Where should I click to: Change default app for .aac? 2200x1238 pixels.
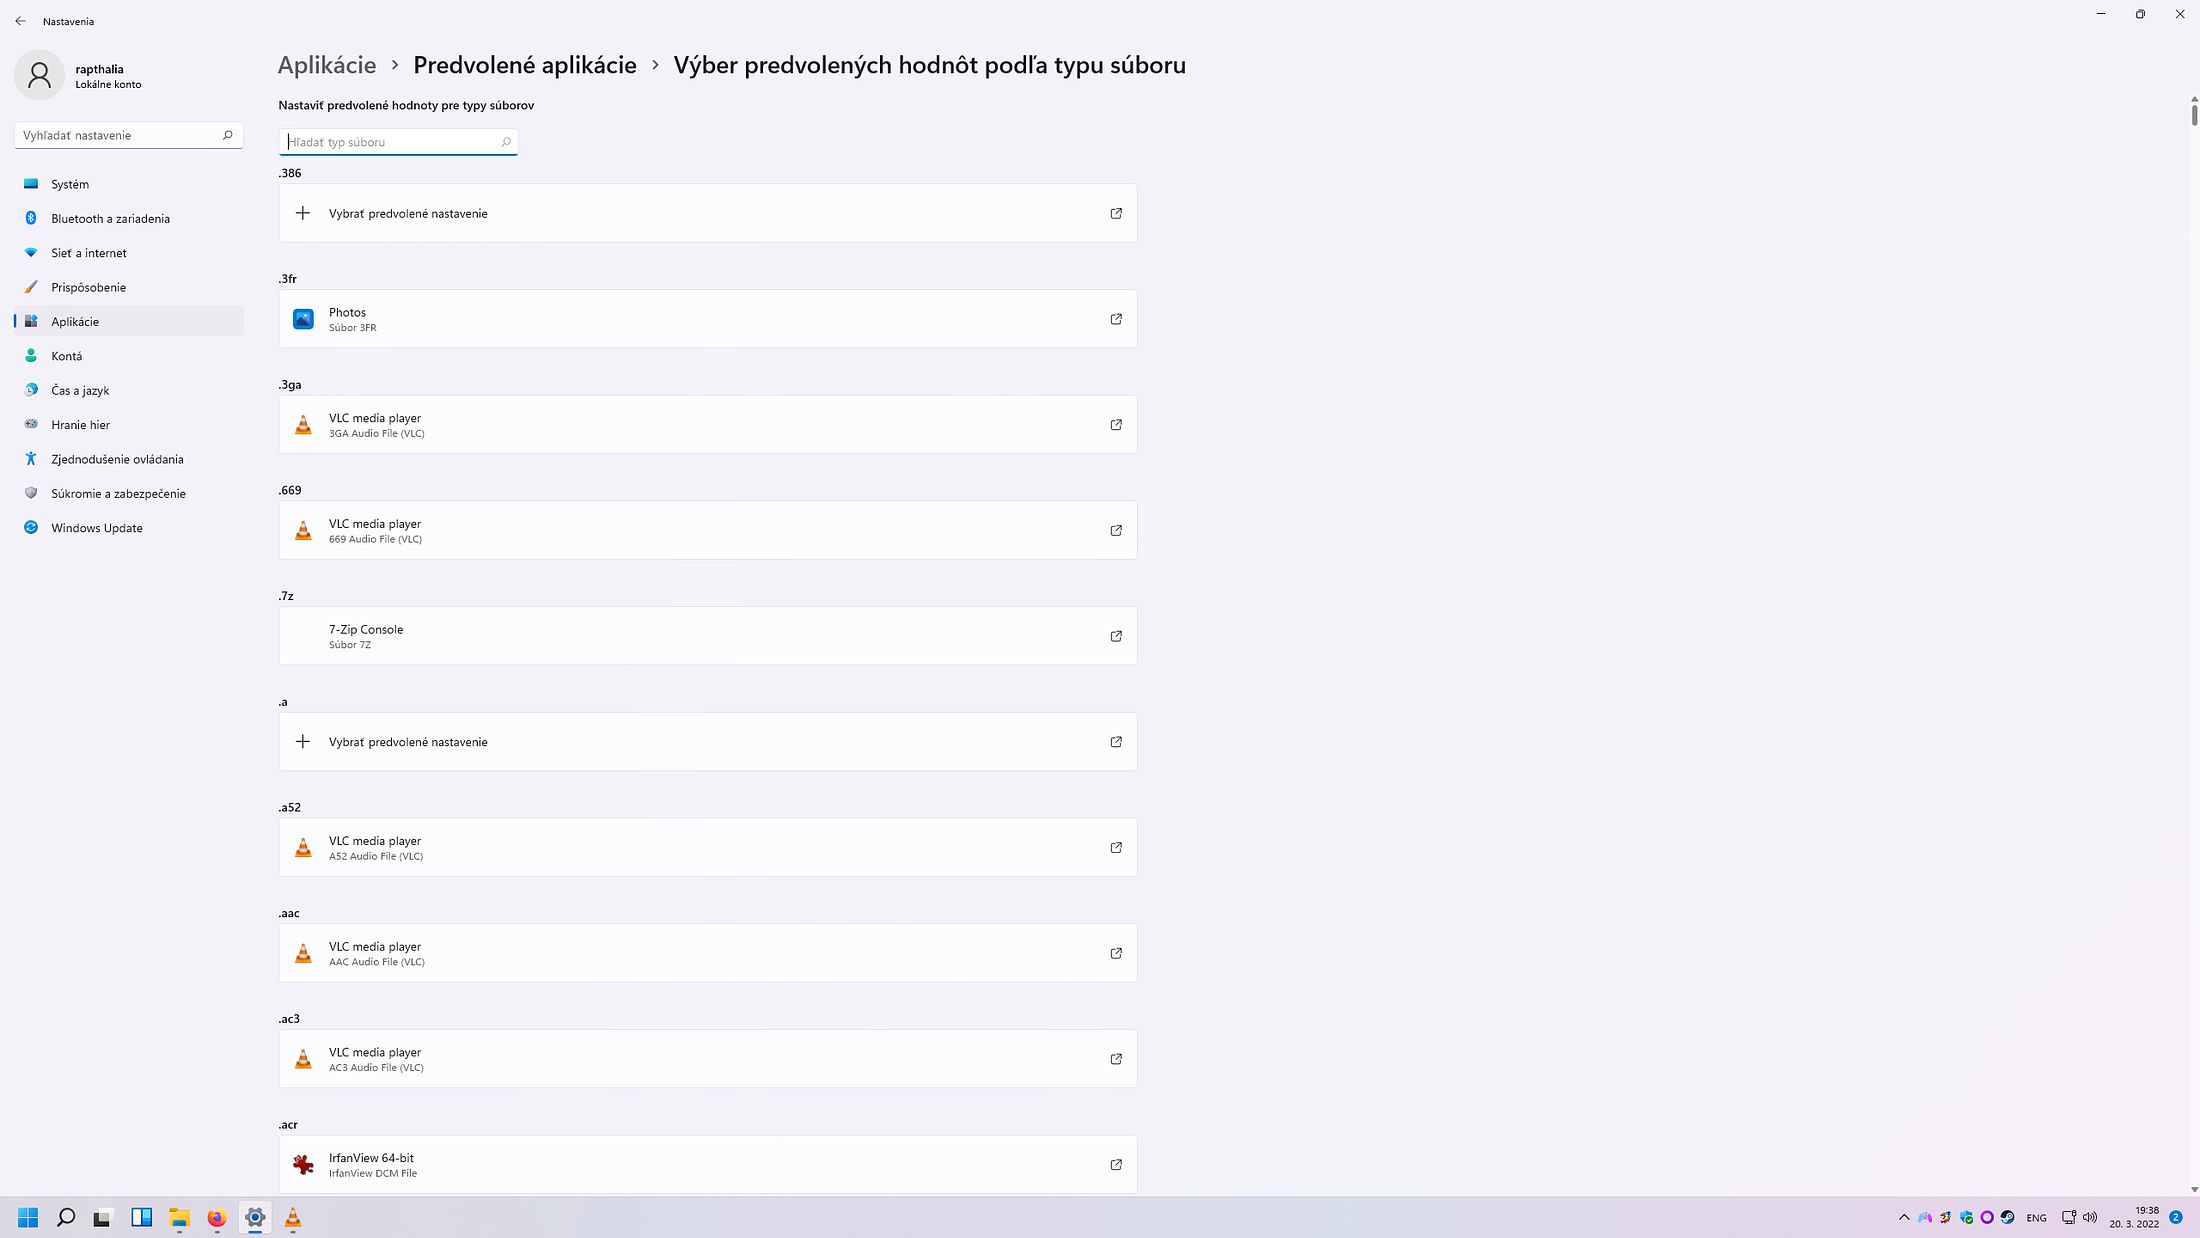pos(708,953)
